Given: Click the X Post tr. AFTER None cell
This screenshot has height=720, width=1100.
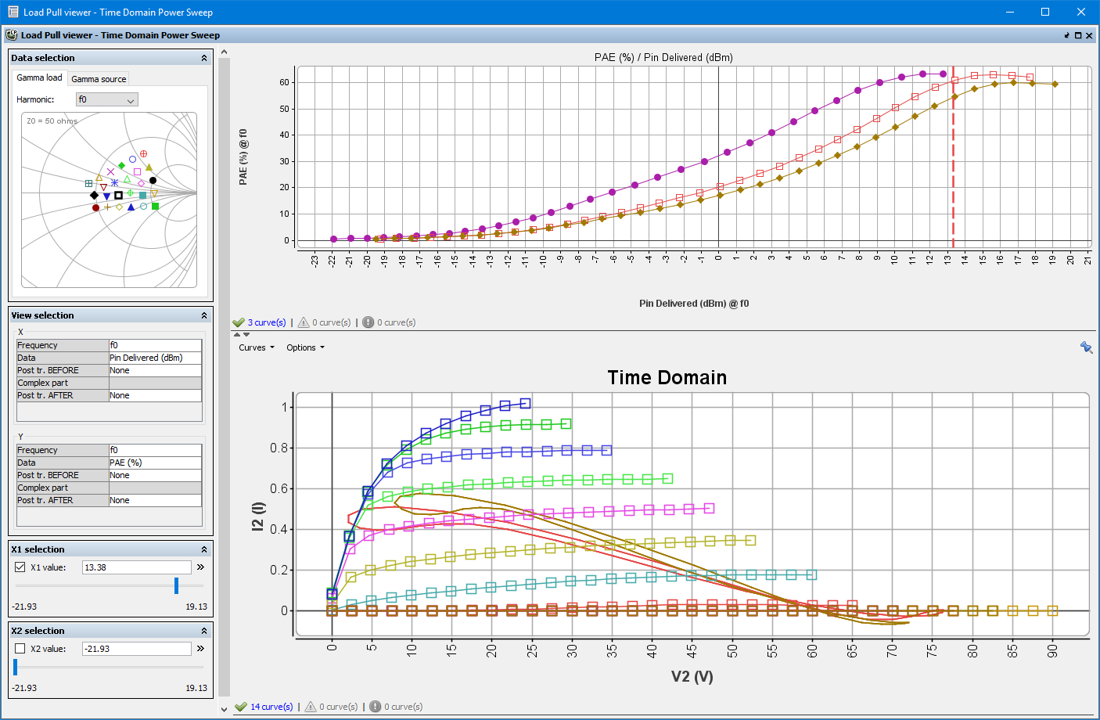Looking at the screenshot, I should 155,396.
